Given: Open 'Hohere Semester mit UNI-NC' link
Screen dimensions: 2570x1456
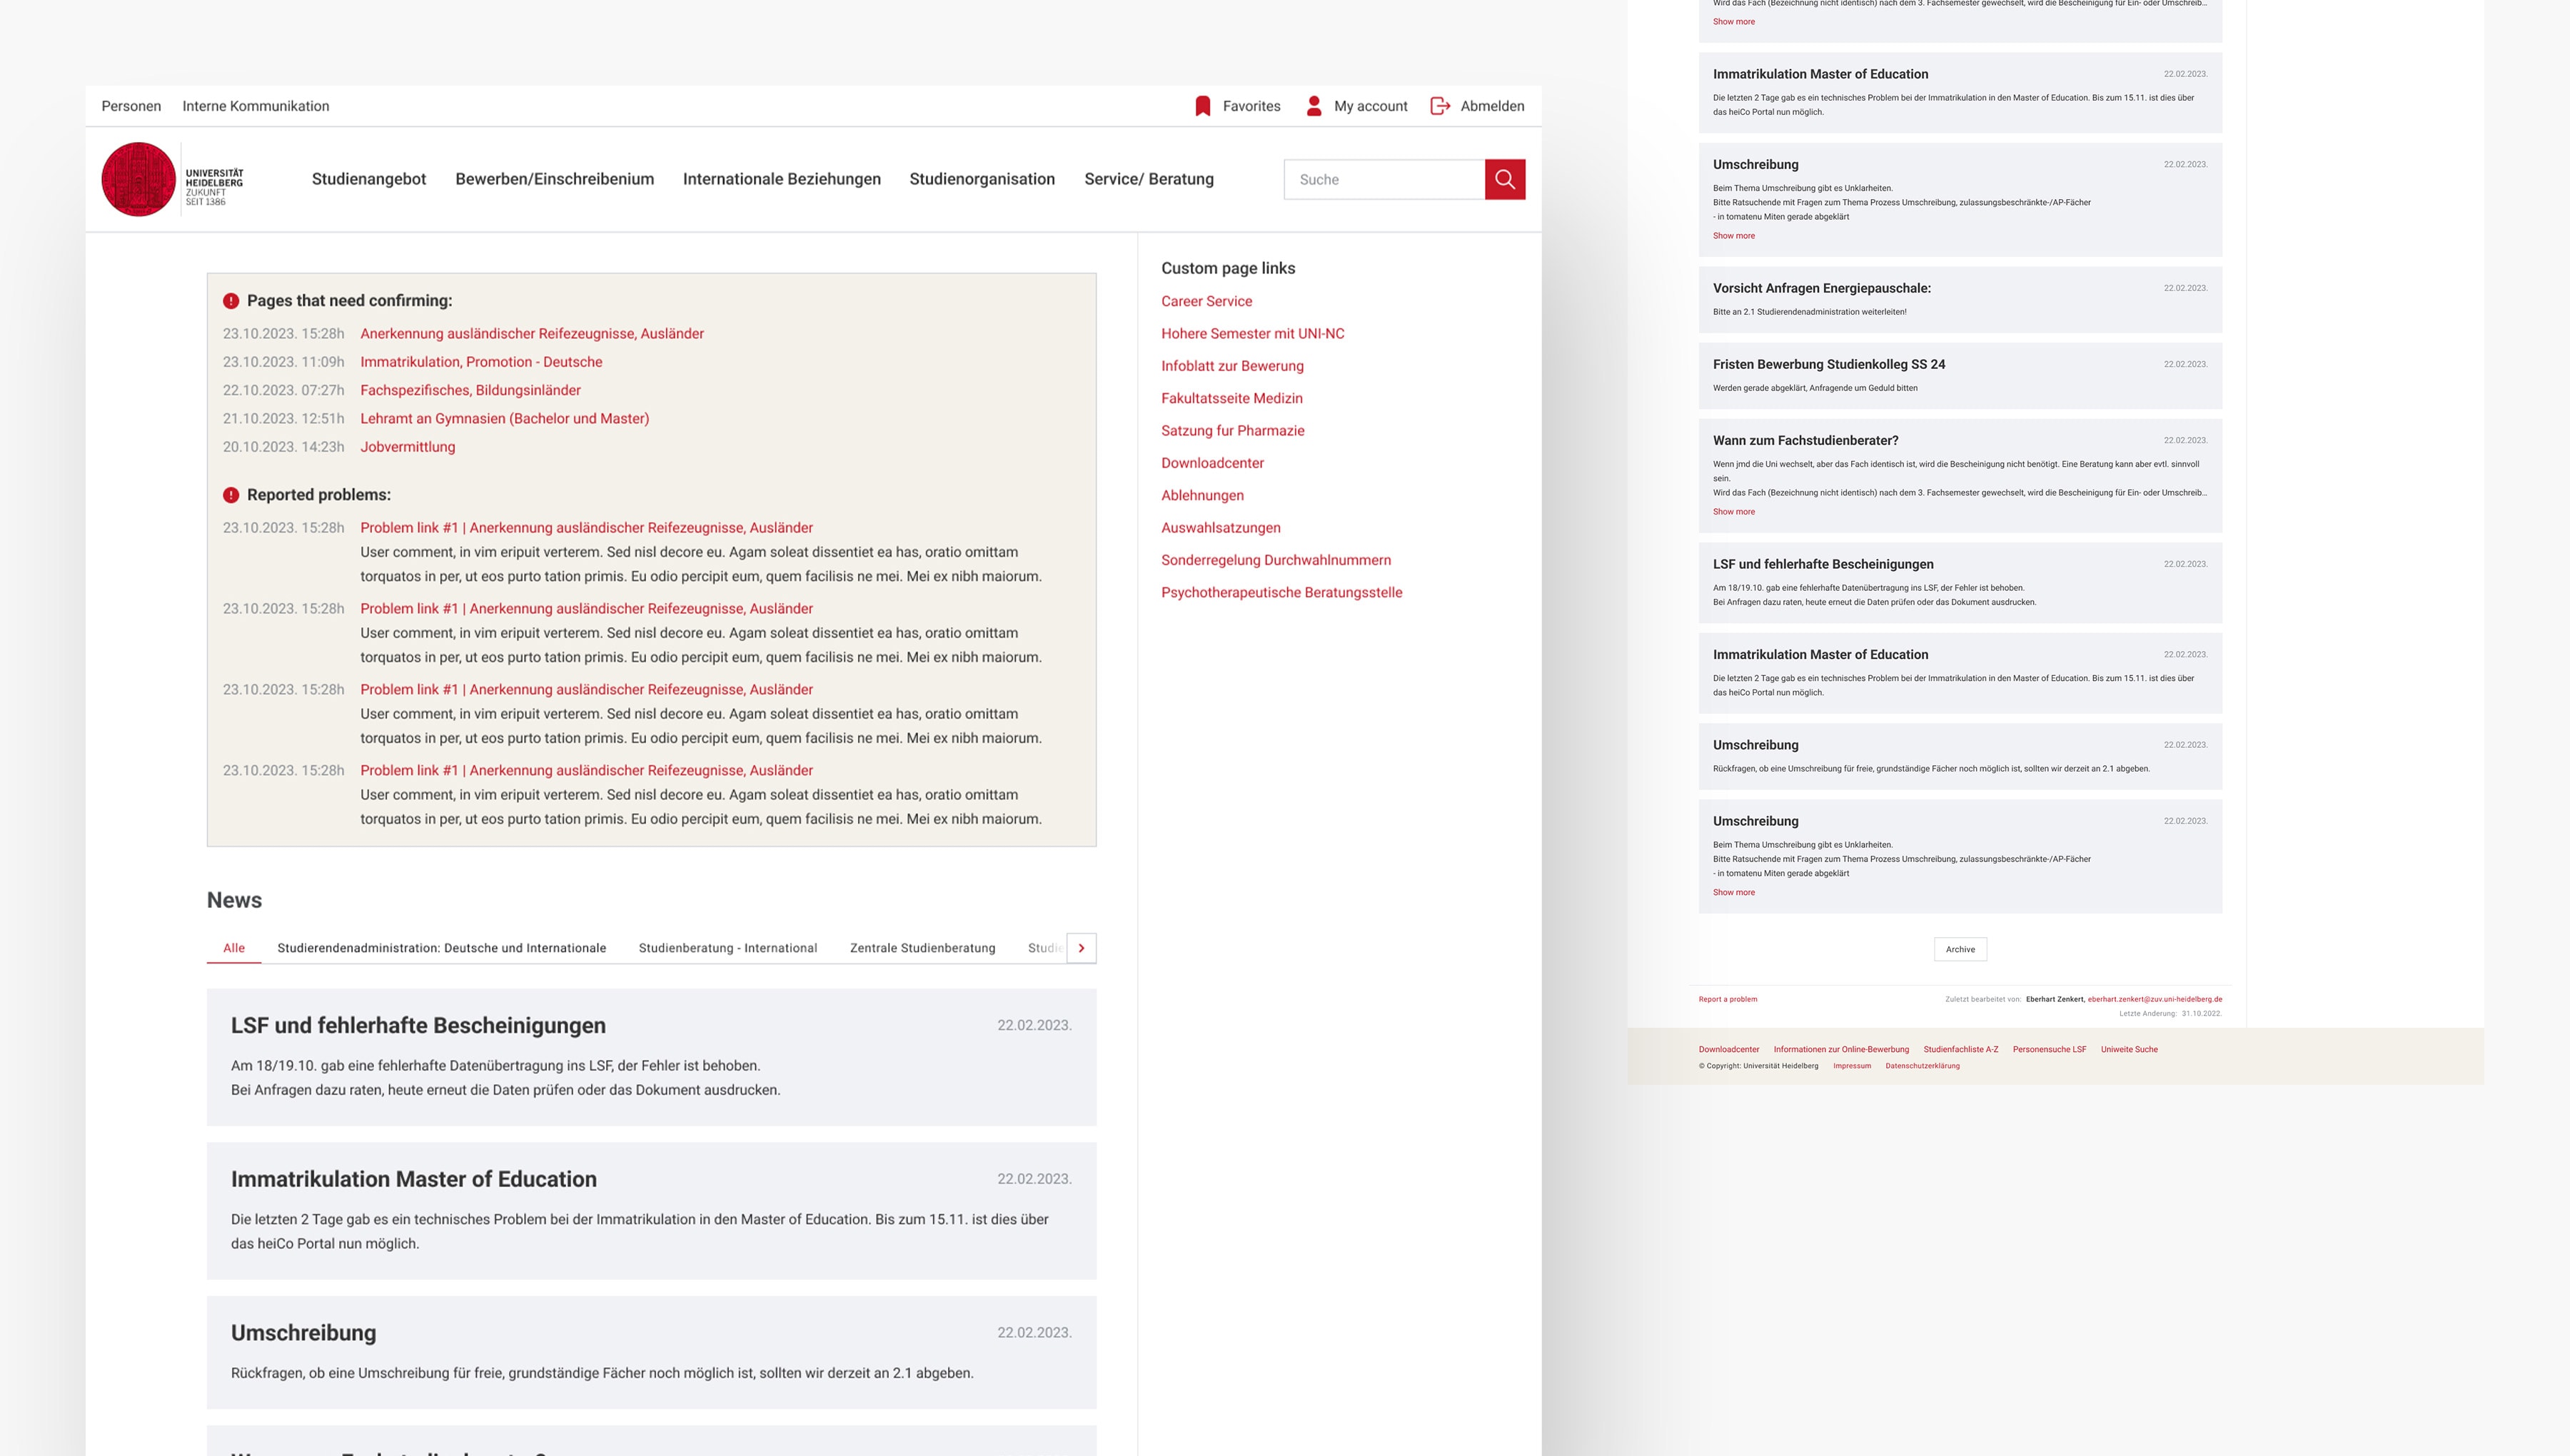Looking at the screenshot, I should pyautogui.click(x=1253, y=334).
